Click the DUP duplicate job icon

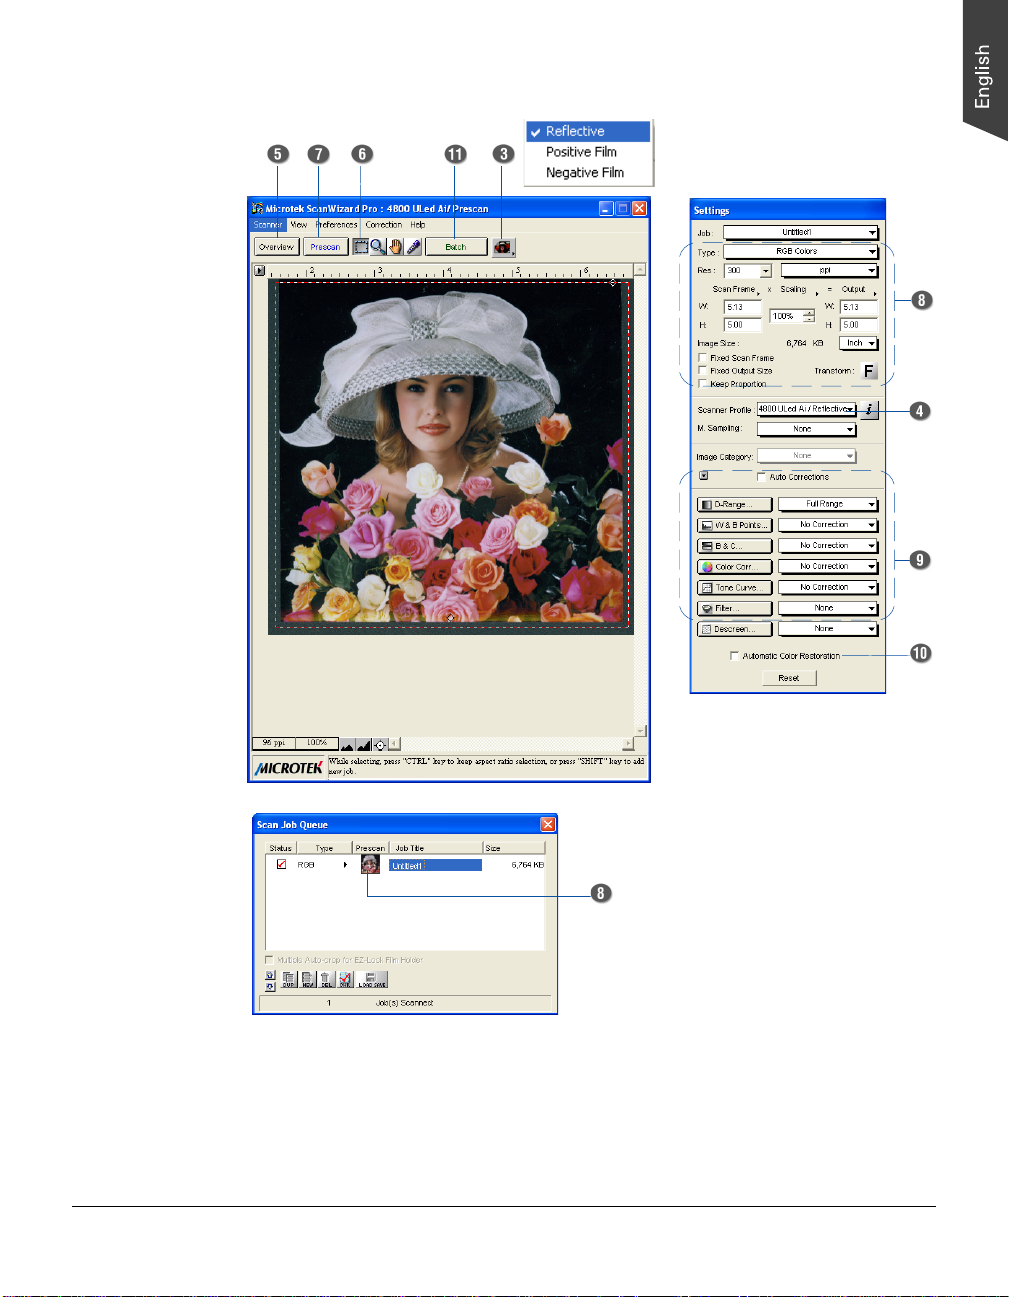[289, 979]
